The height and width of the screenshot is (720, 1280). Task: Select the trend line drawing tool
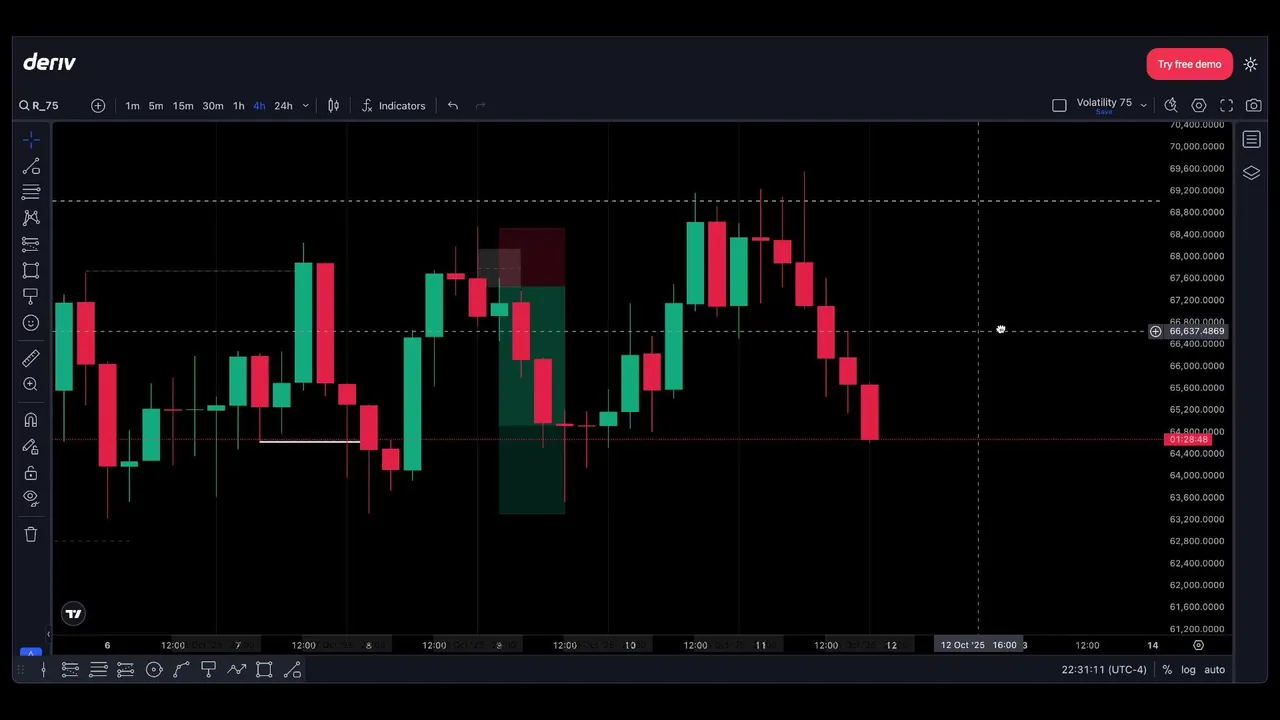pos(31,166)
